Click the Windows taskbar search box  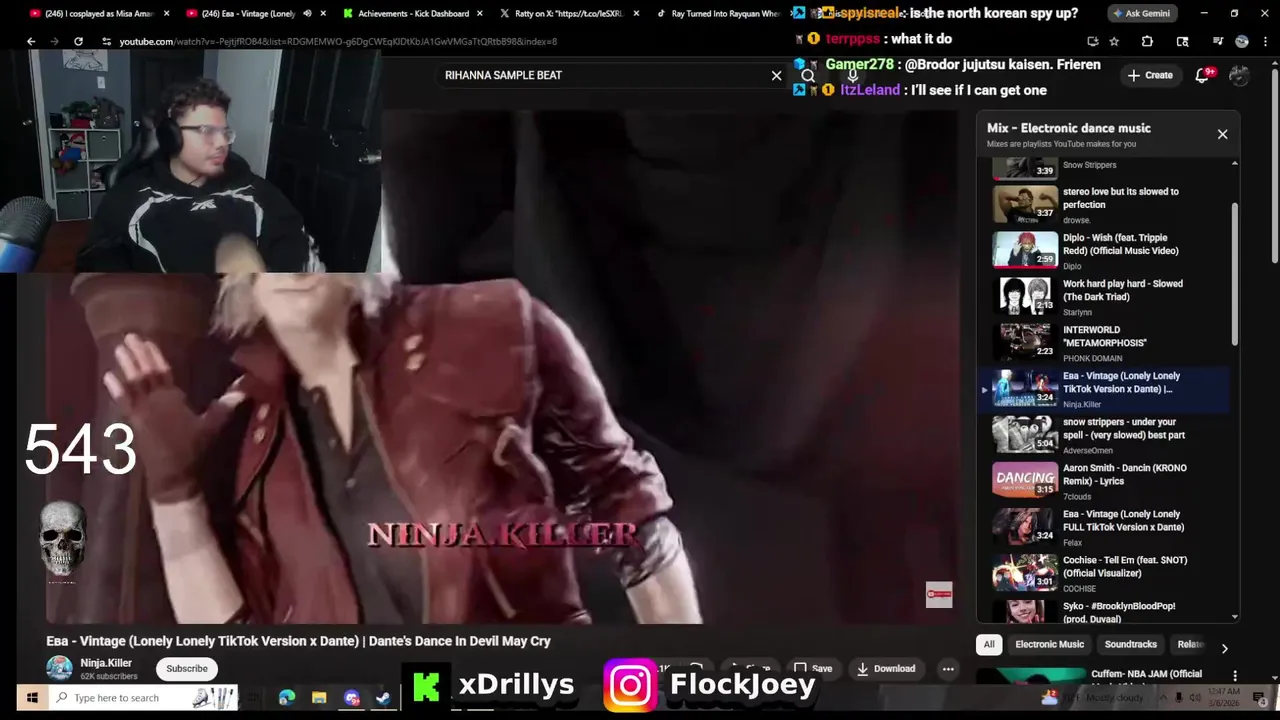coord(142,697)
